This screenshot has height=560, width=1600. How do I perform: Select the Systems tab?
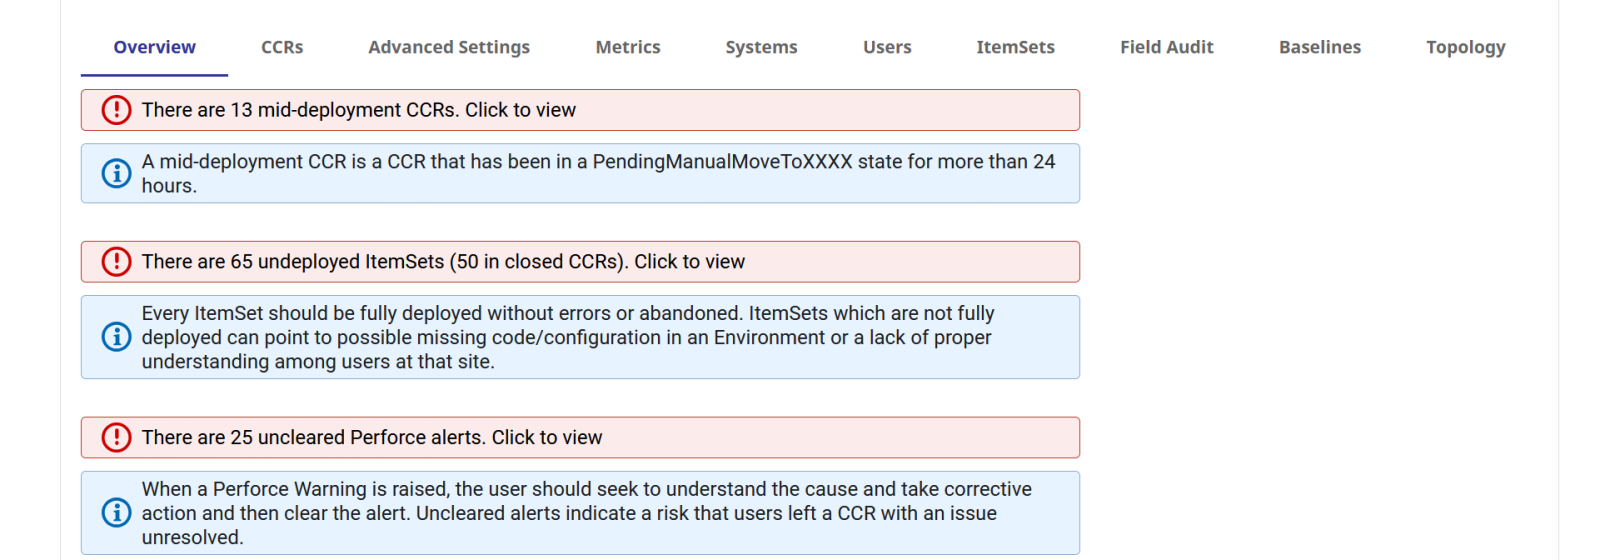click(x=762, y=47)
